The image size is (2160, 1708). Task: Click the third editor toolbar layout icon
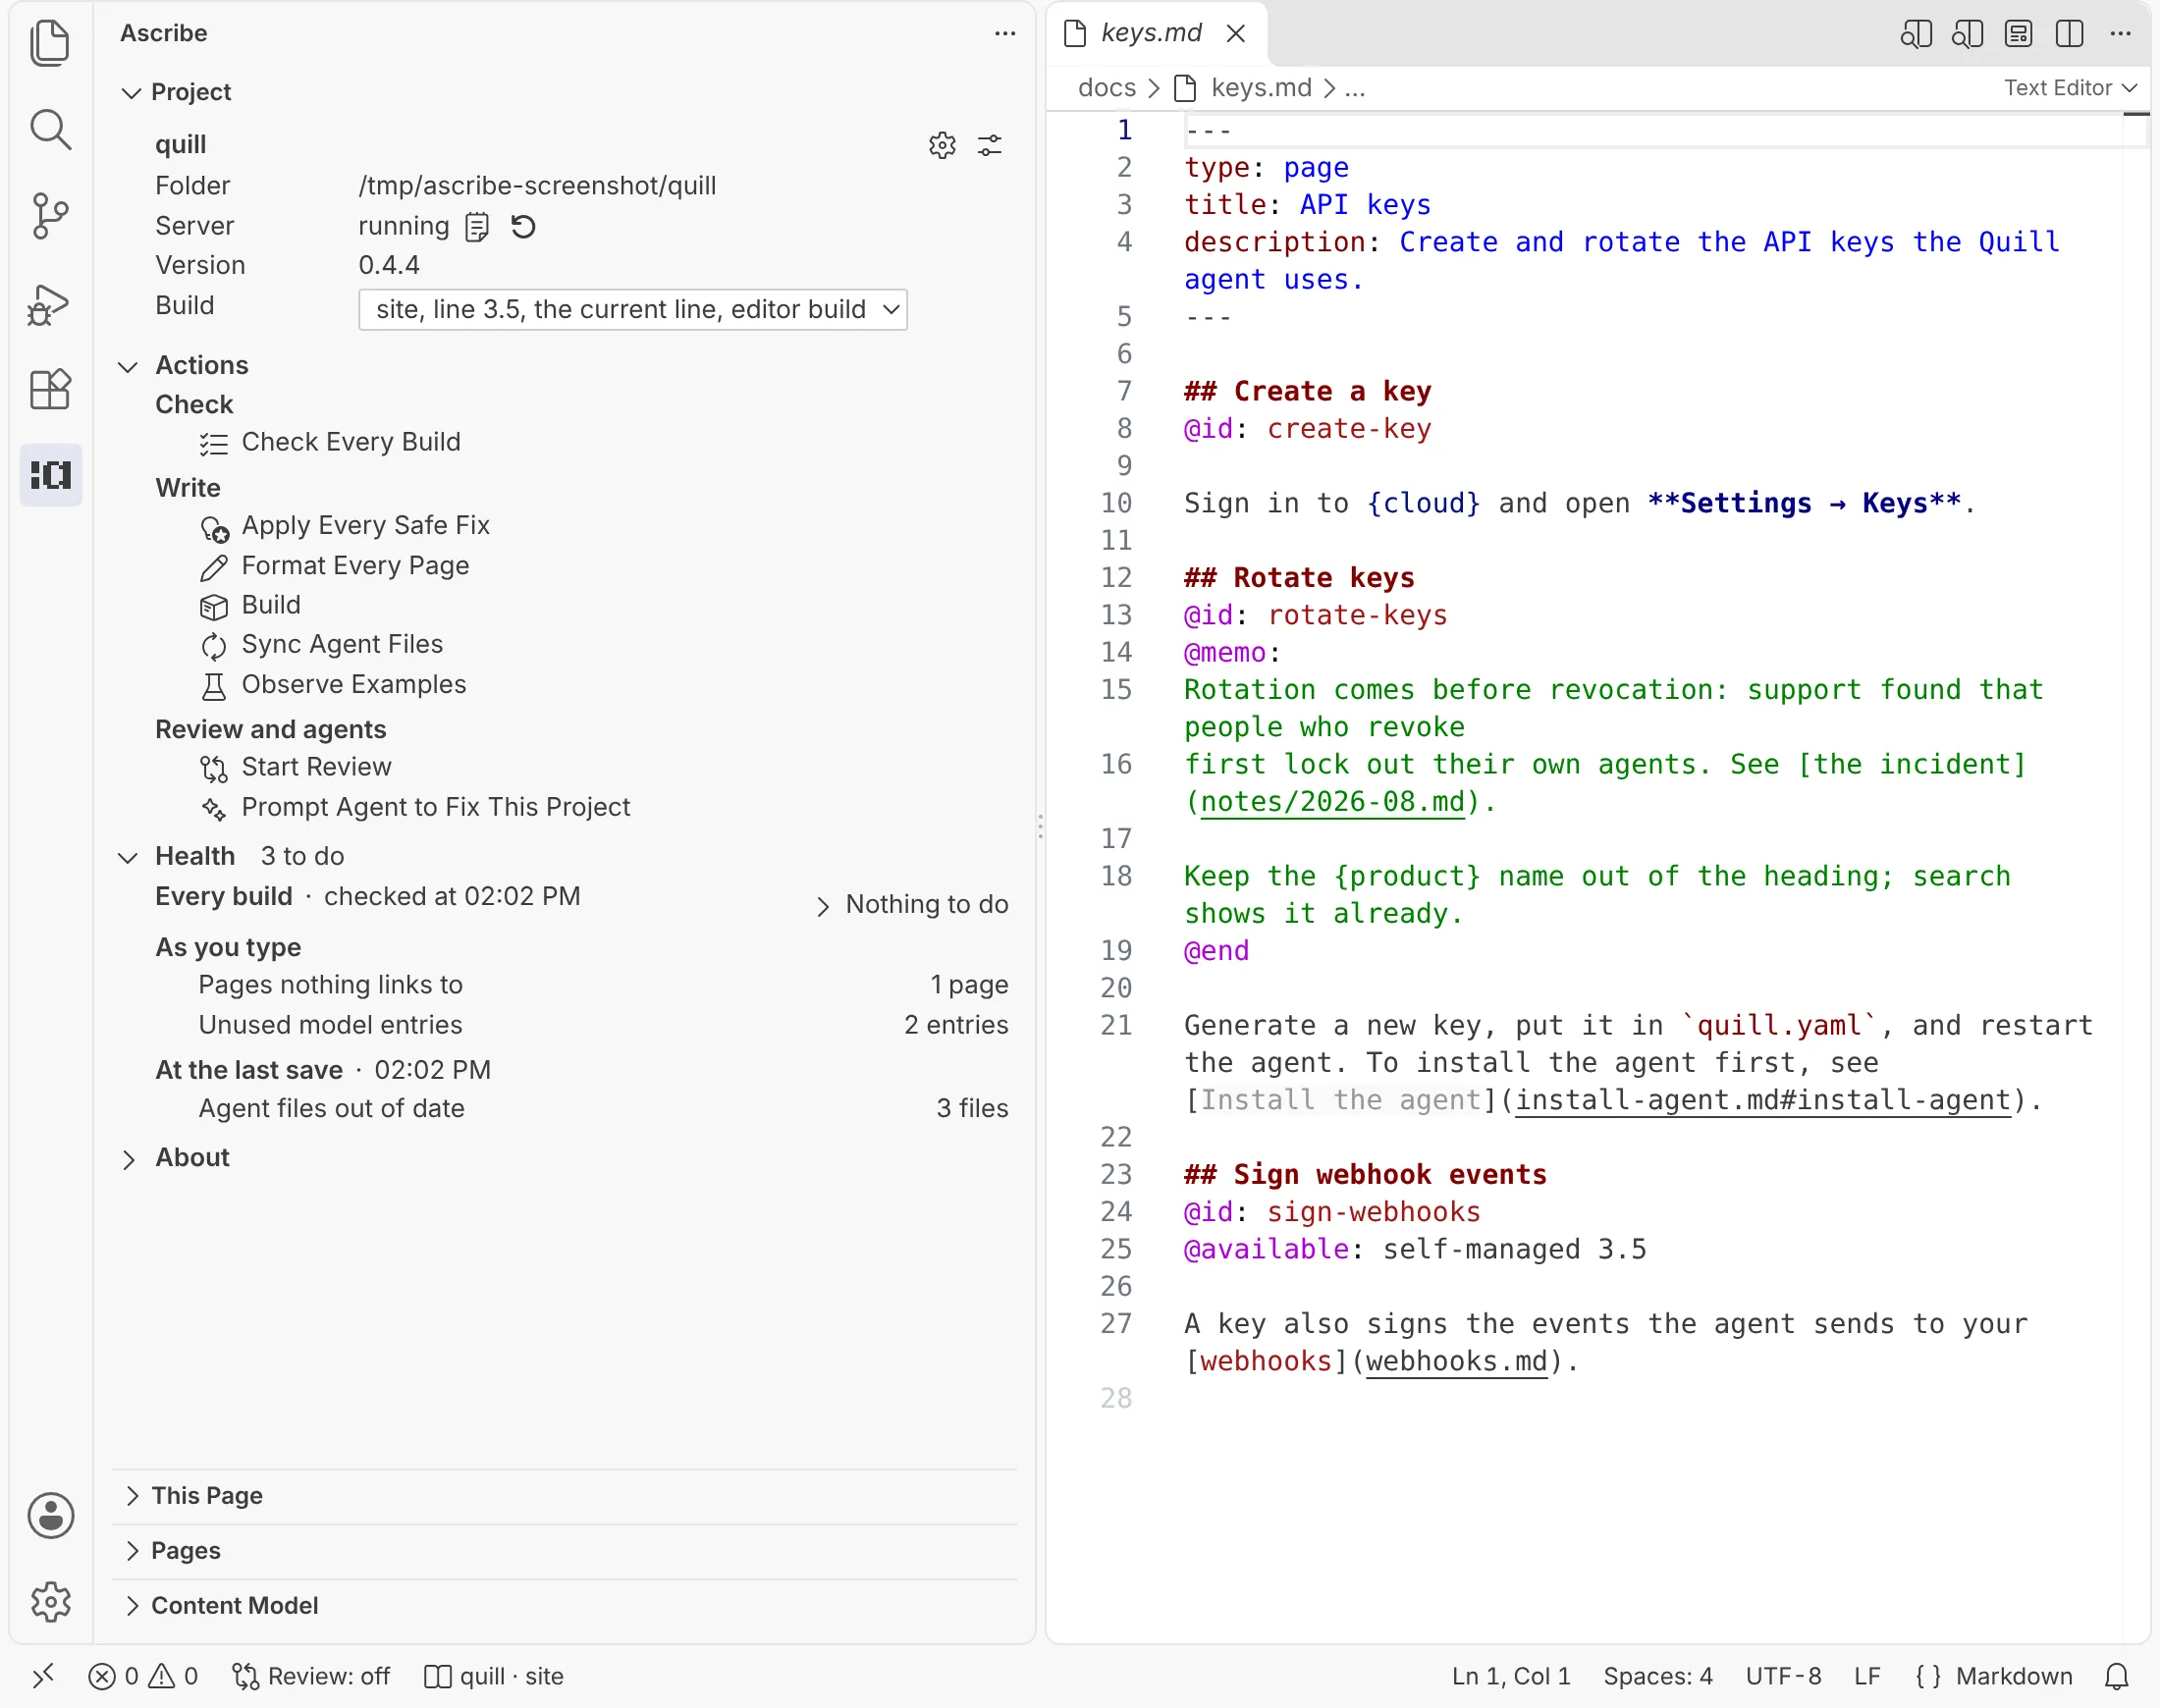click(x=2018, y=34)
